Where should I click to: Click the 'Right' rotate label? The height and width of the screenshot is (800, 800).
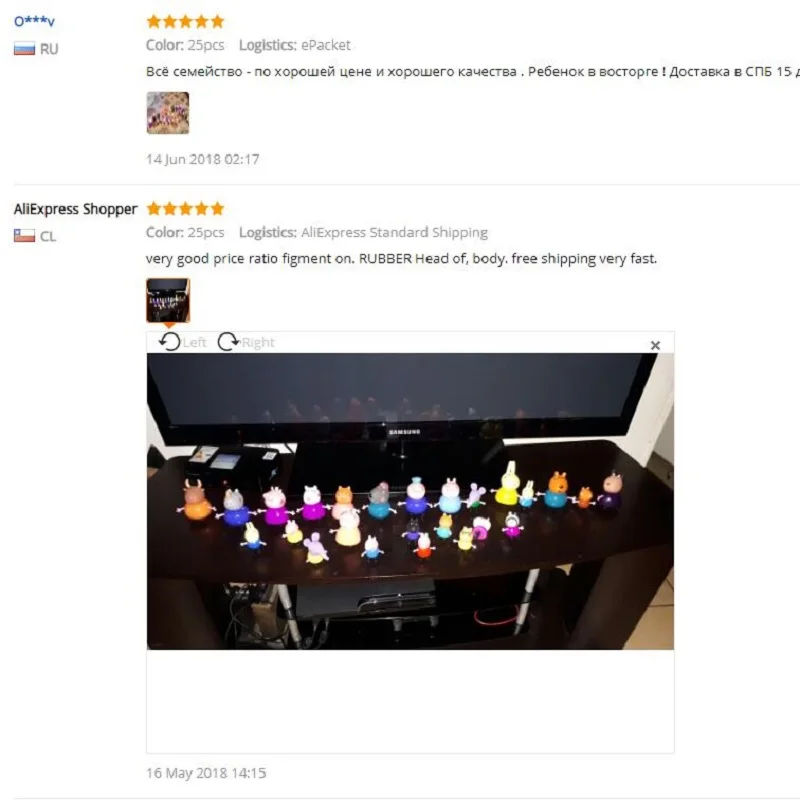pyautogui.click(x=258, y=343)
